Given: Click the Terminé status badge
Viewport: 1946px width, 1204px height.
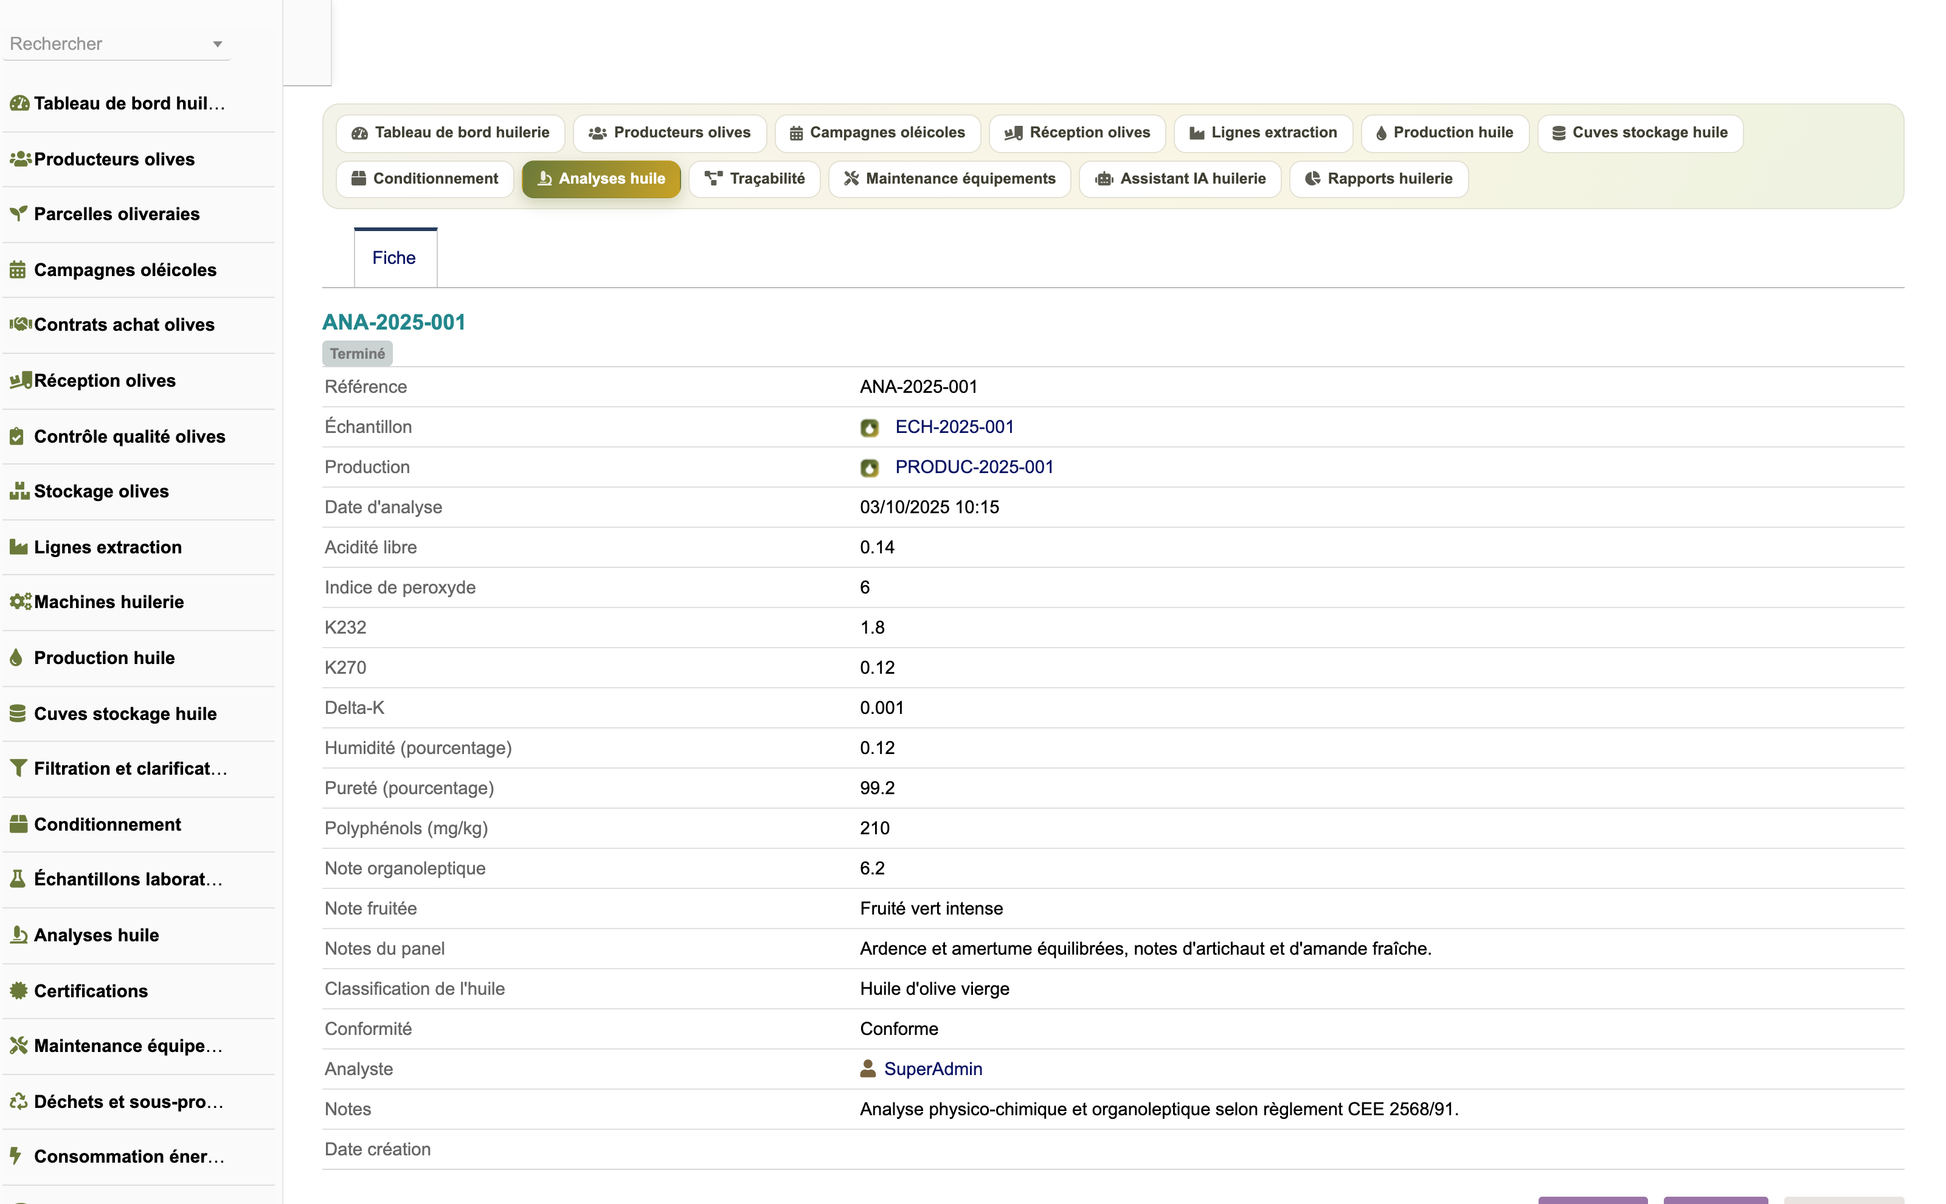Looking at the screenshot, I should tap(357, 354).
